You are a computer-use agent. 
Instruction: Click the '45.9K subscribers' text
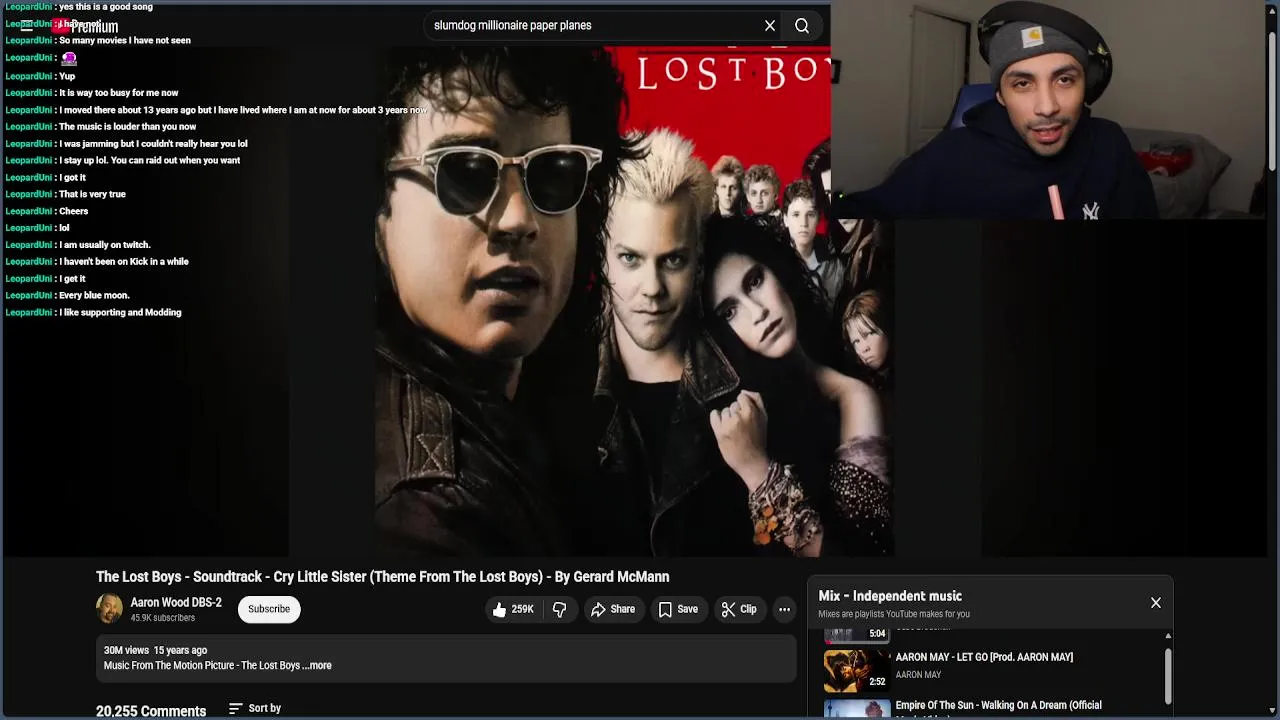[x=162, y=618]
